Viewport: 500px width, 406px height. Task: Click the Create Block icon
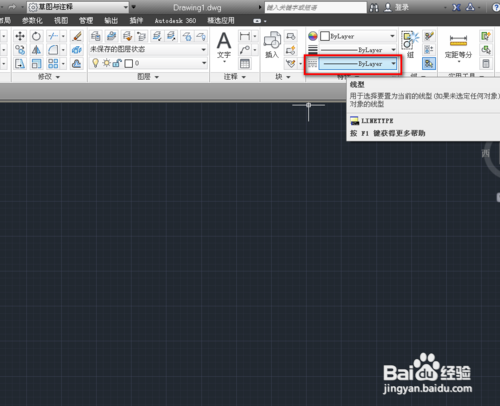tap(291, 36)
